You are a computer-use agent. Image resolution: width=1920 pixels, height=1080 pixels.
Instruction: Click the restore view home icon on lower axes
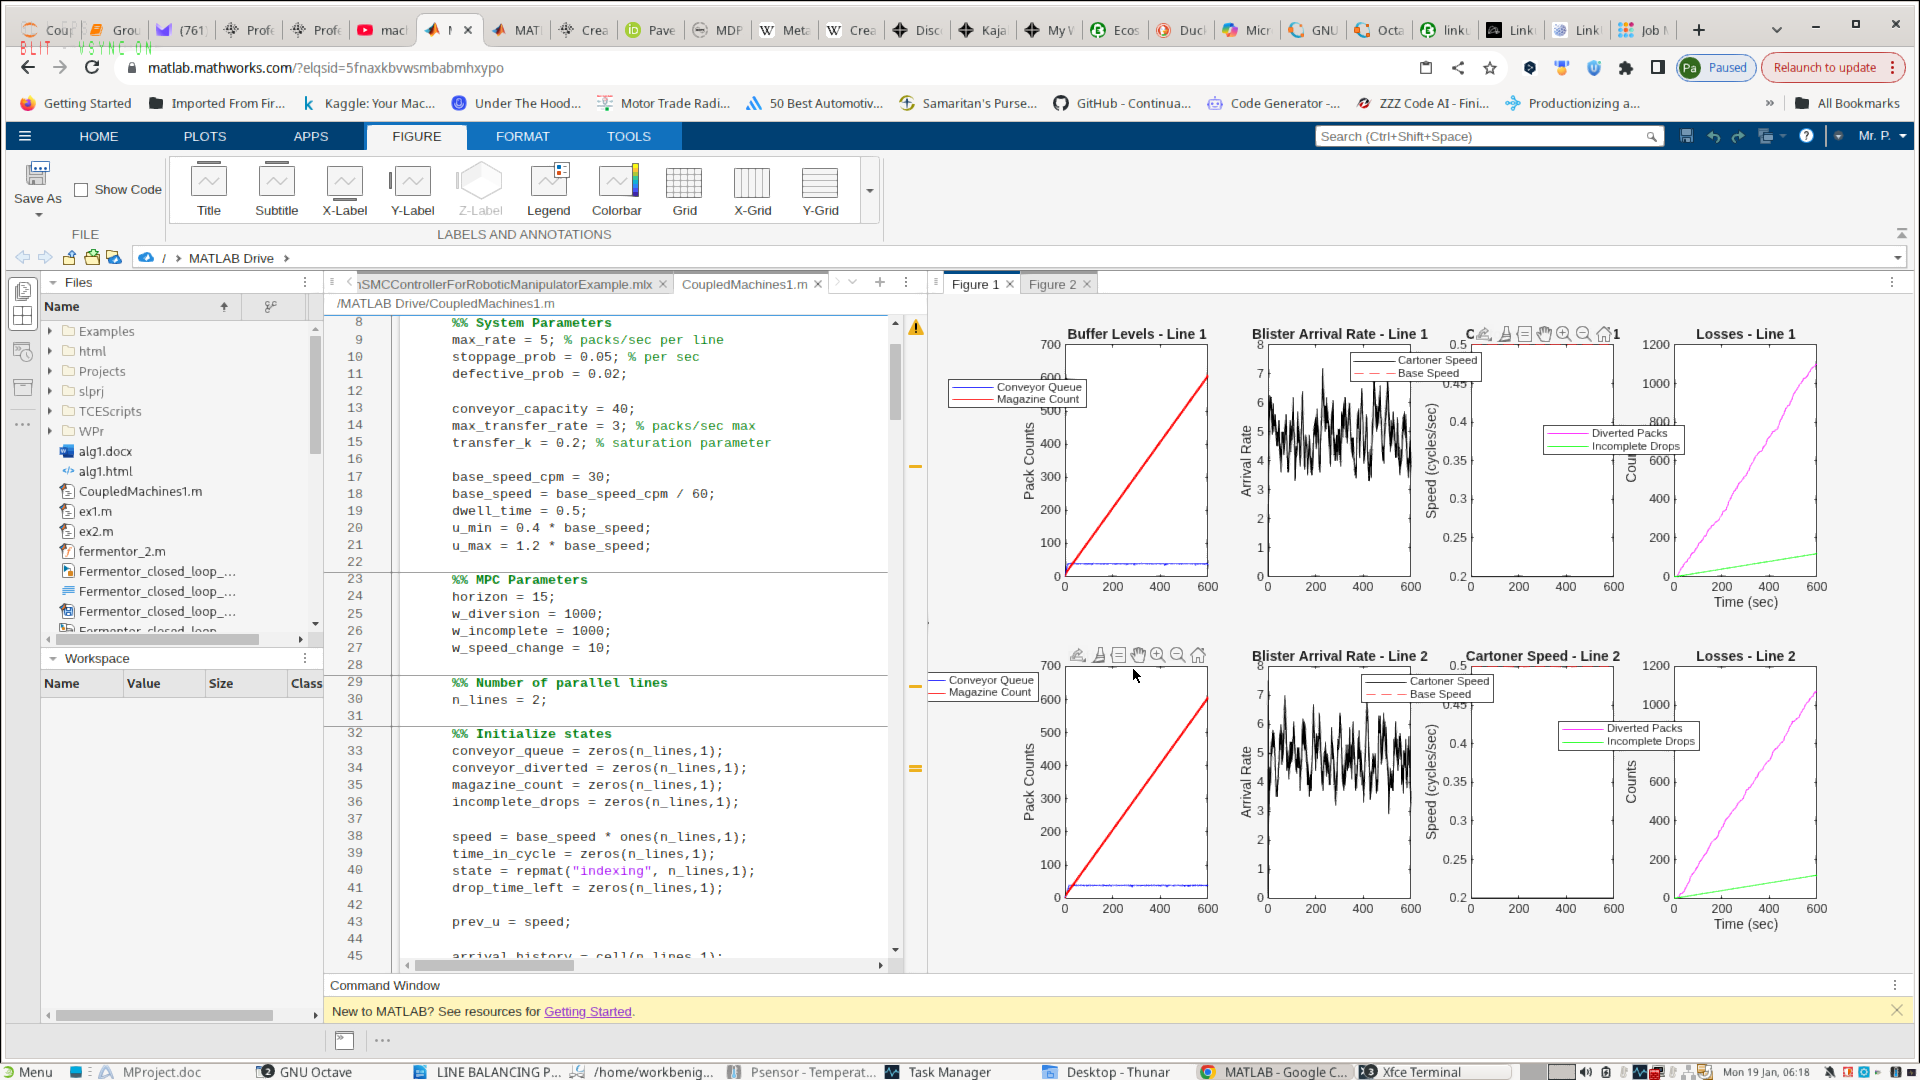pyautogui.click(x=1198, y=656)
